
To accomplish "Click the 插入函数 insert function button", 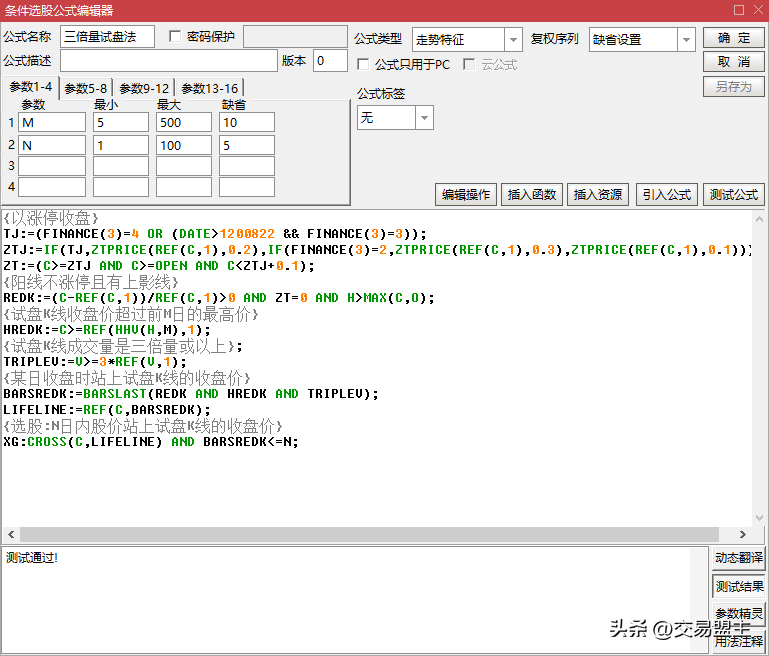I will (x=532, y=195).
